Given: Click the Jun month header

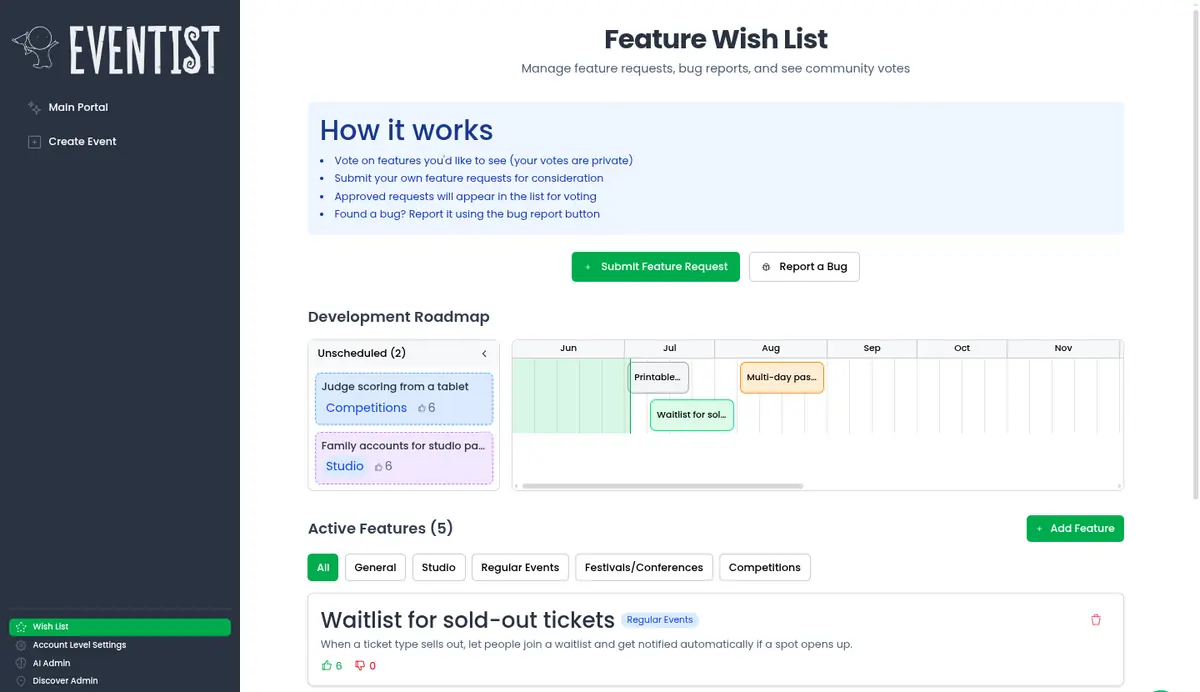Looking at the screenshot, I should 568,348.
